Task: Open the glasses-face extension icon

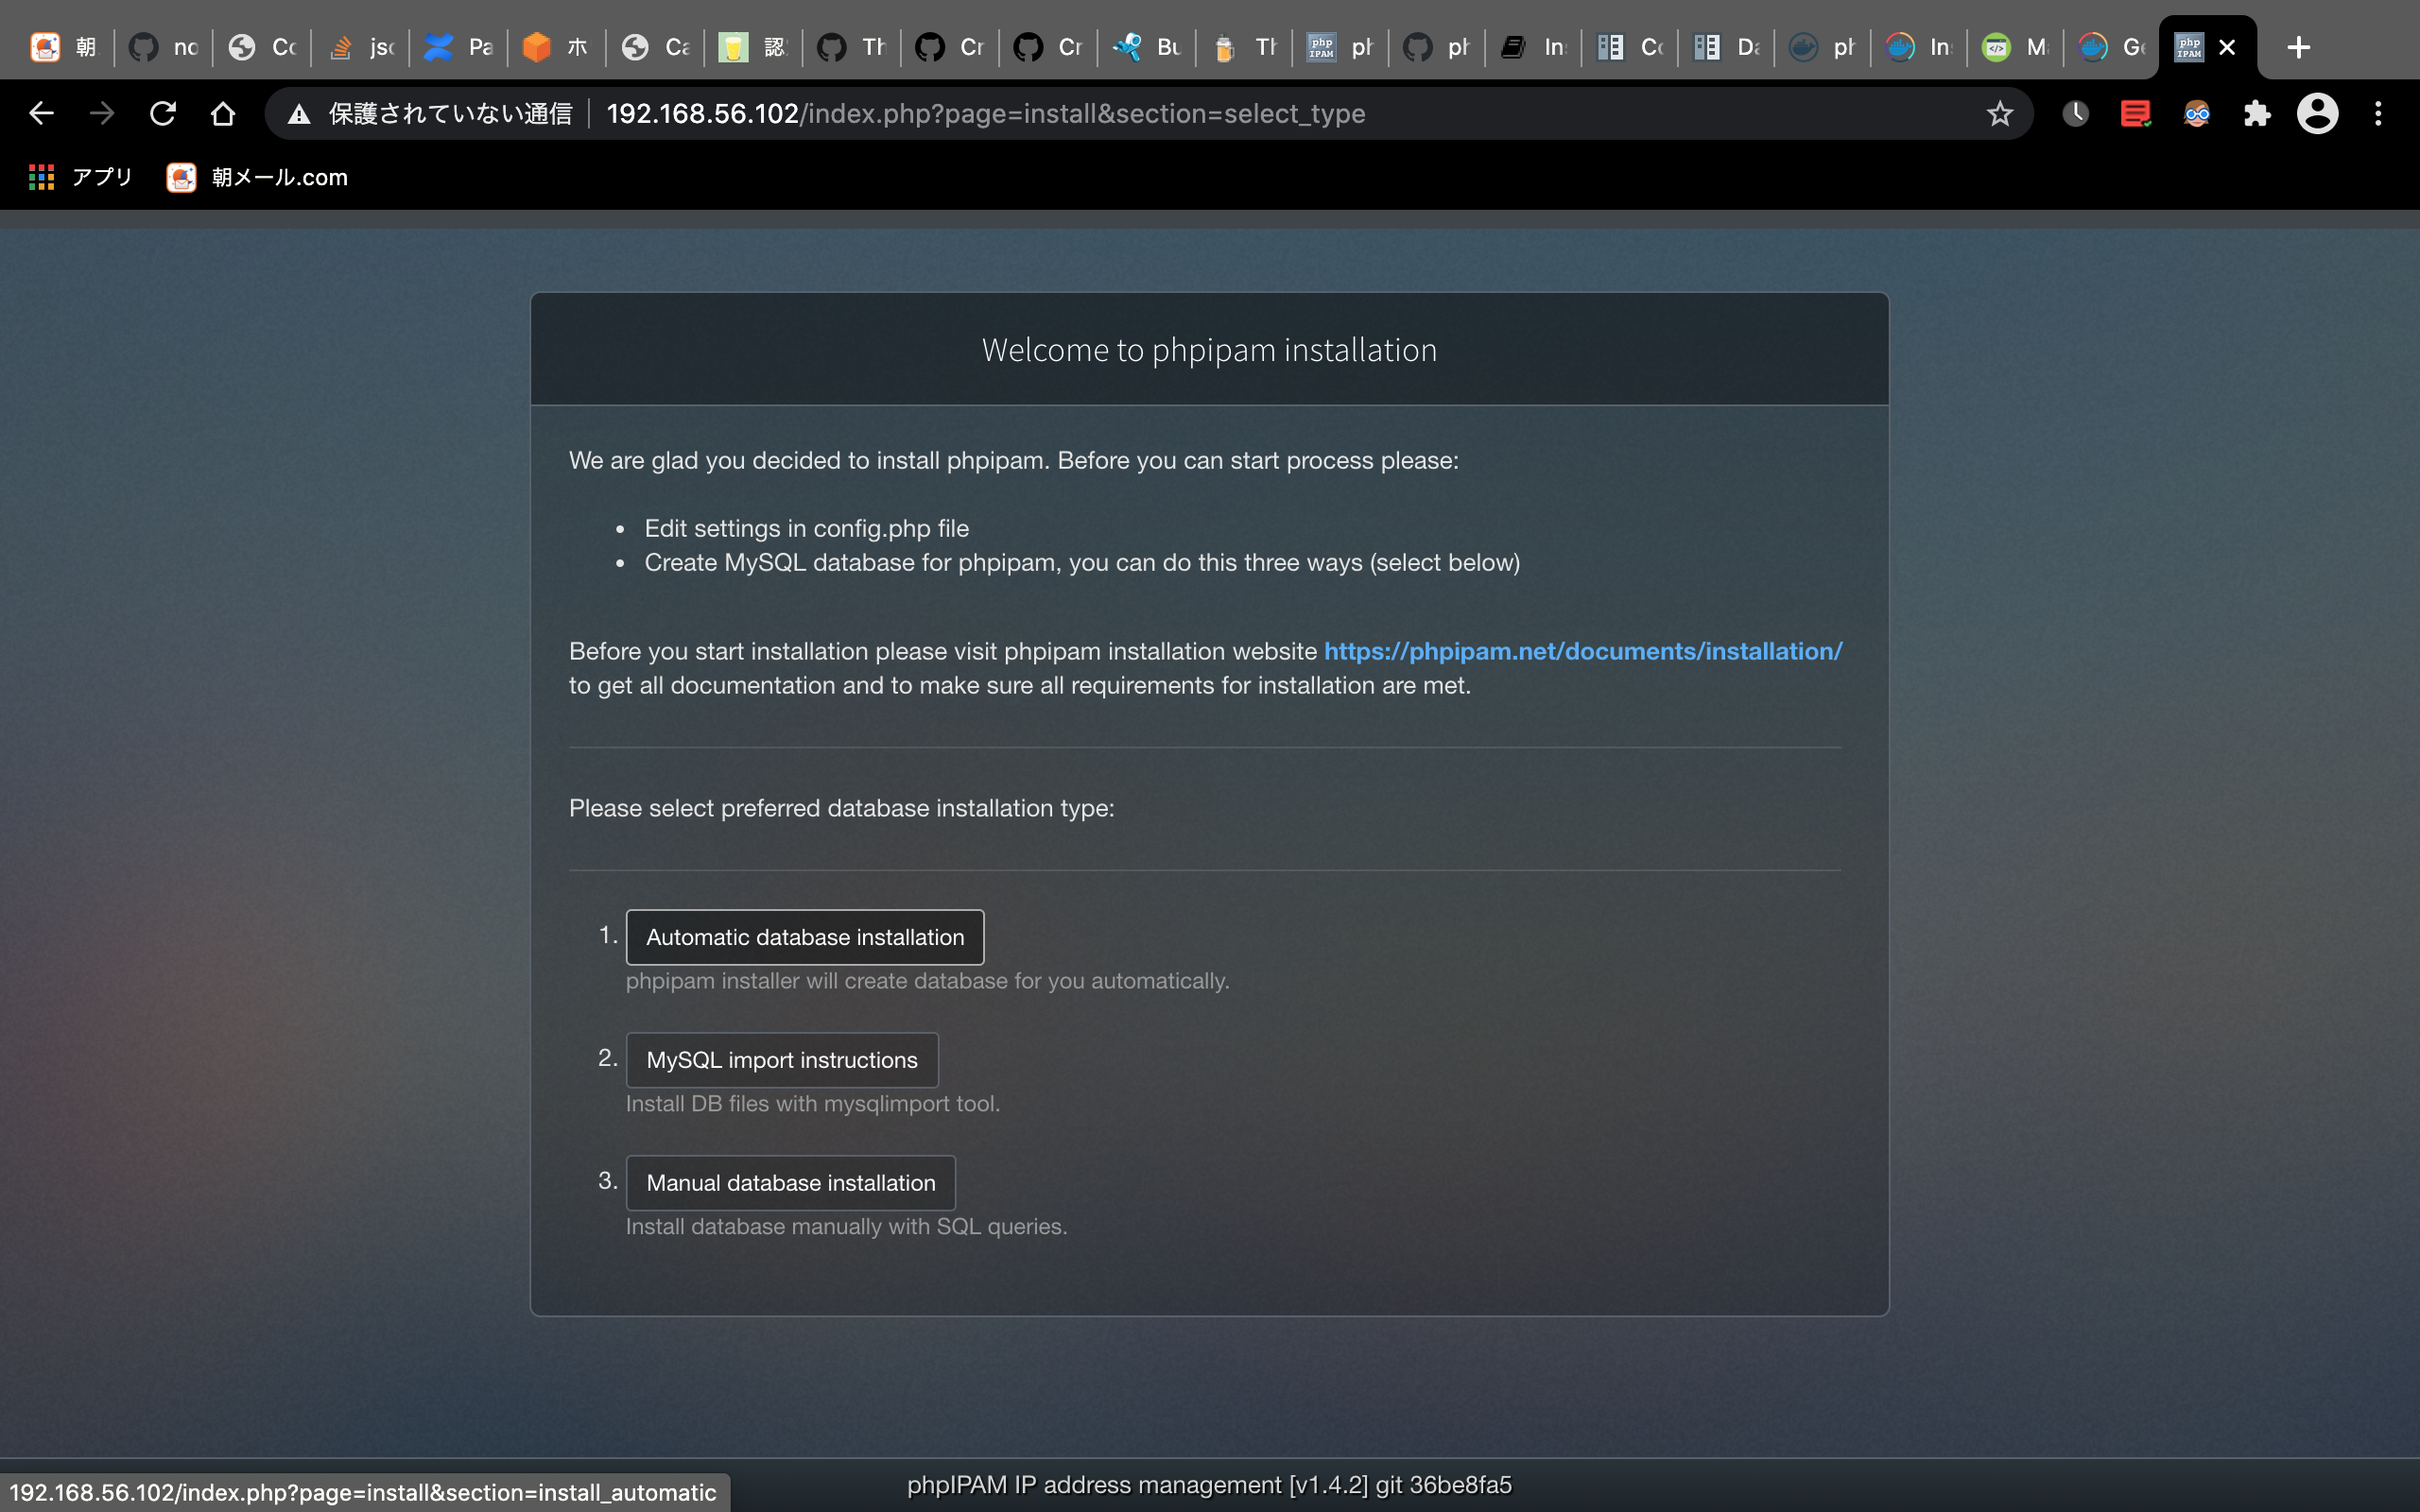Action: coord(2196,113)
